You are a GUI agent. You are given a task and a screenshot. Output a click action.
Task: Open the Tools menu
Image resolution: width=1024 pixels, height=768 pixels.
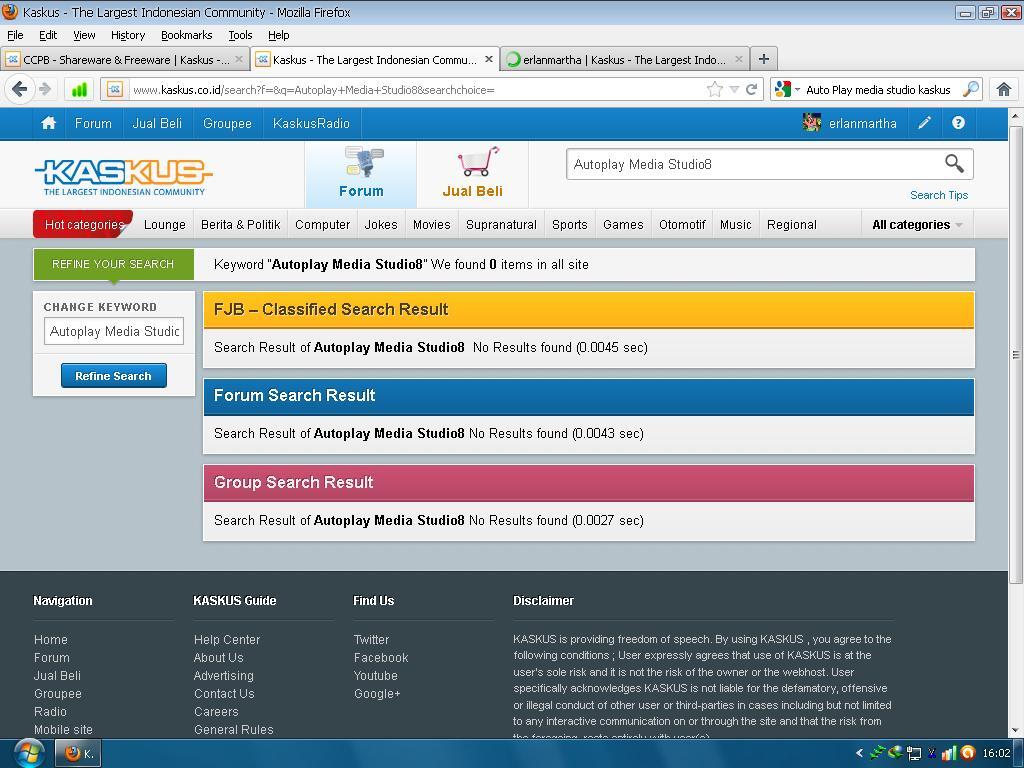click(240, 35)
